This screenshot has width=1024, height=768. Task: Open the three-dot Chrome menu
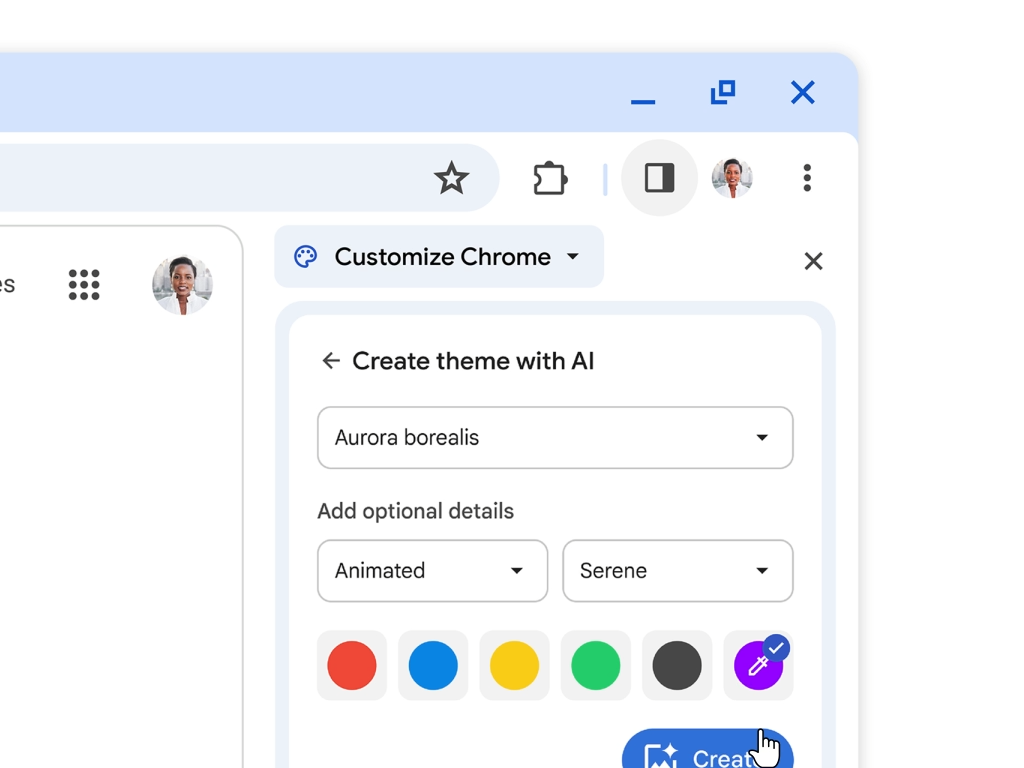807,178
